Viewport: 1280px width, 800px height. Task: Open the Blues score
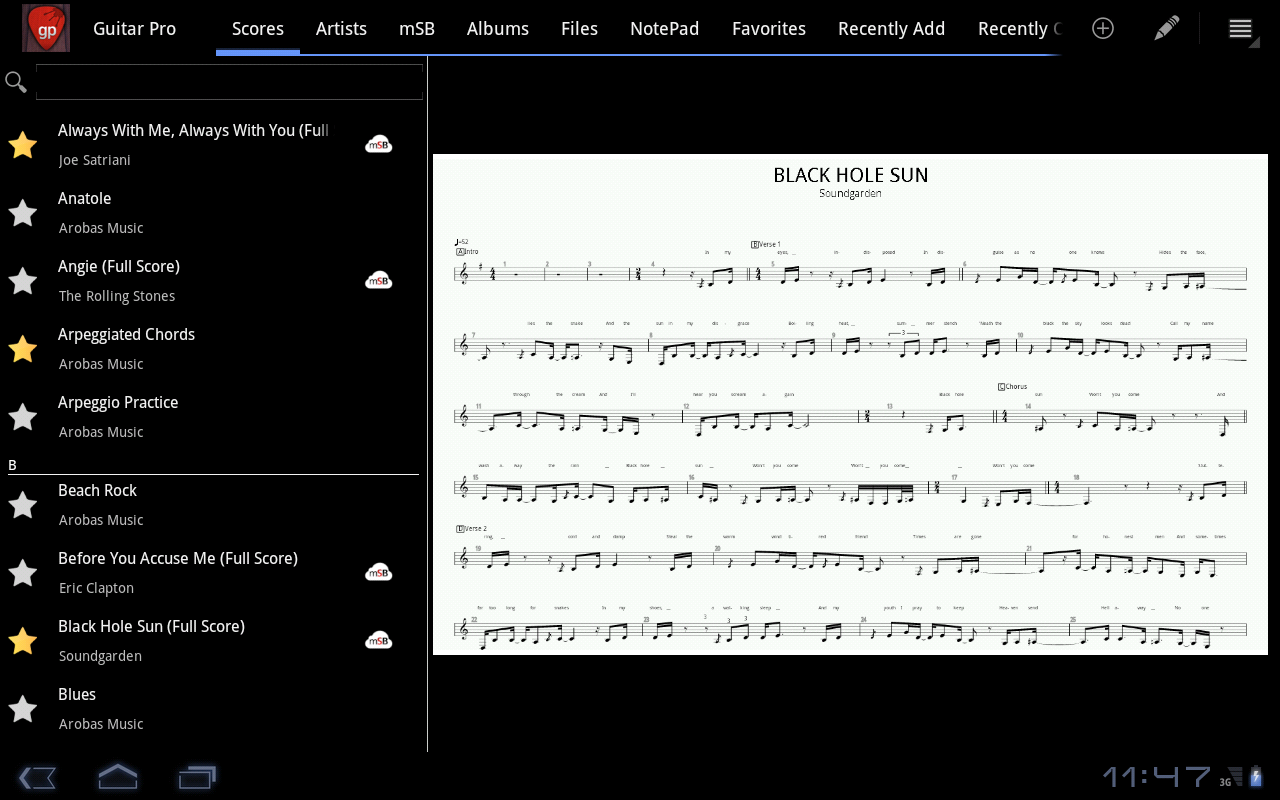(77, 694)
